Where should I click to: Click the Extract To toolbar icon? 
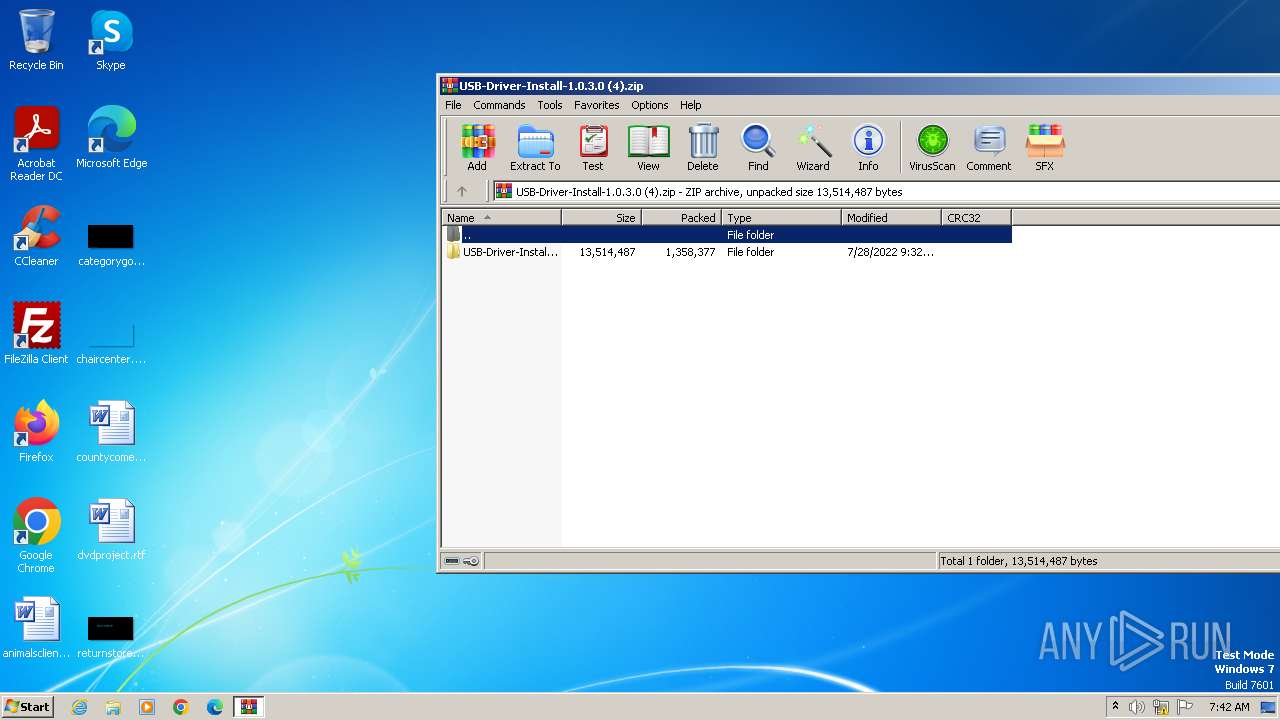click(x=535, y=148)
